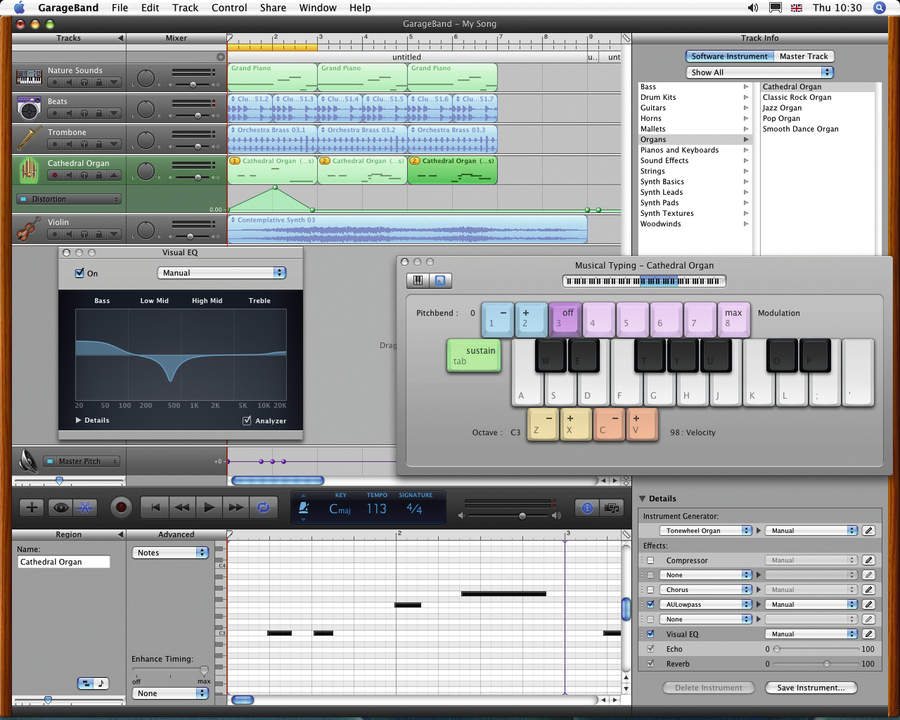900x720 pixels.
Task: Enable the Chorus effect checkbox
Action: tap(650, 590)
